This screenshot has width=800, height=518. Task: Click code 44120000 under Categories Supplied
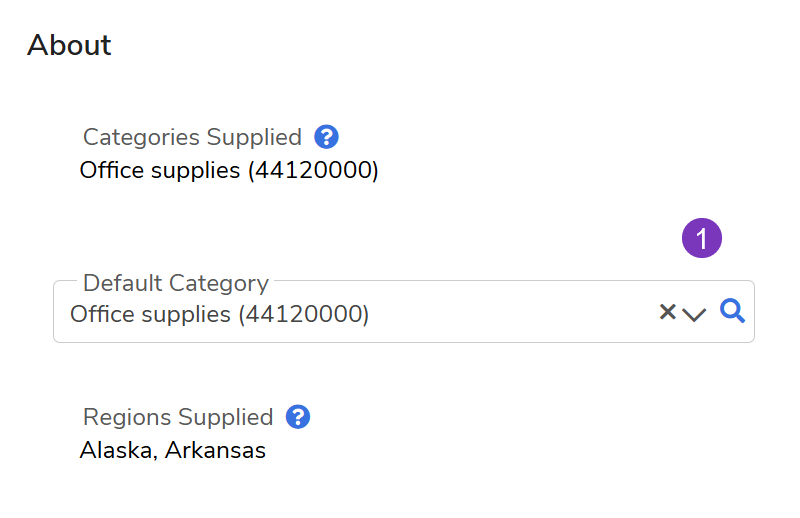(313, 170)
